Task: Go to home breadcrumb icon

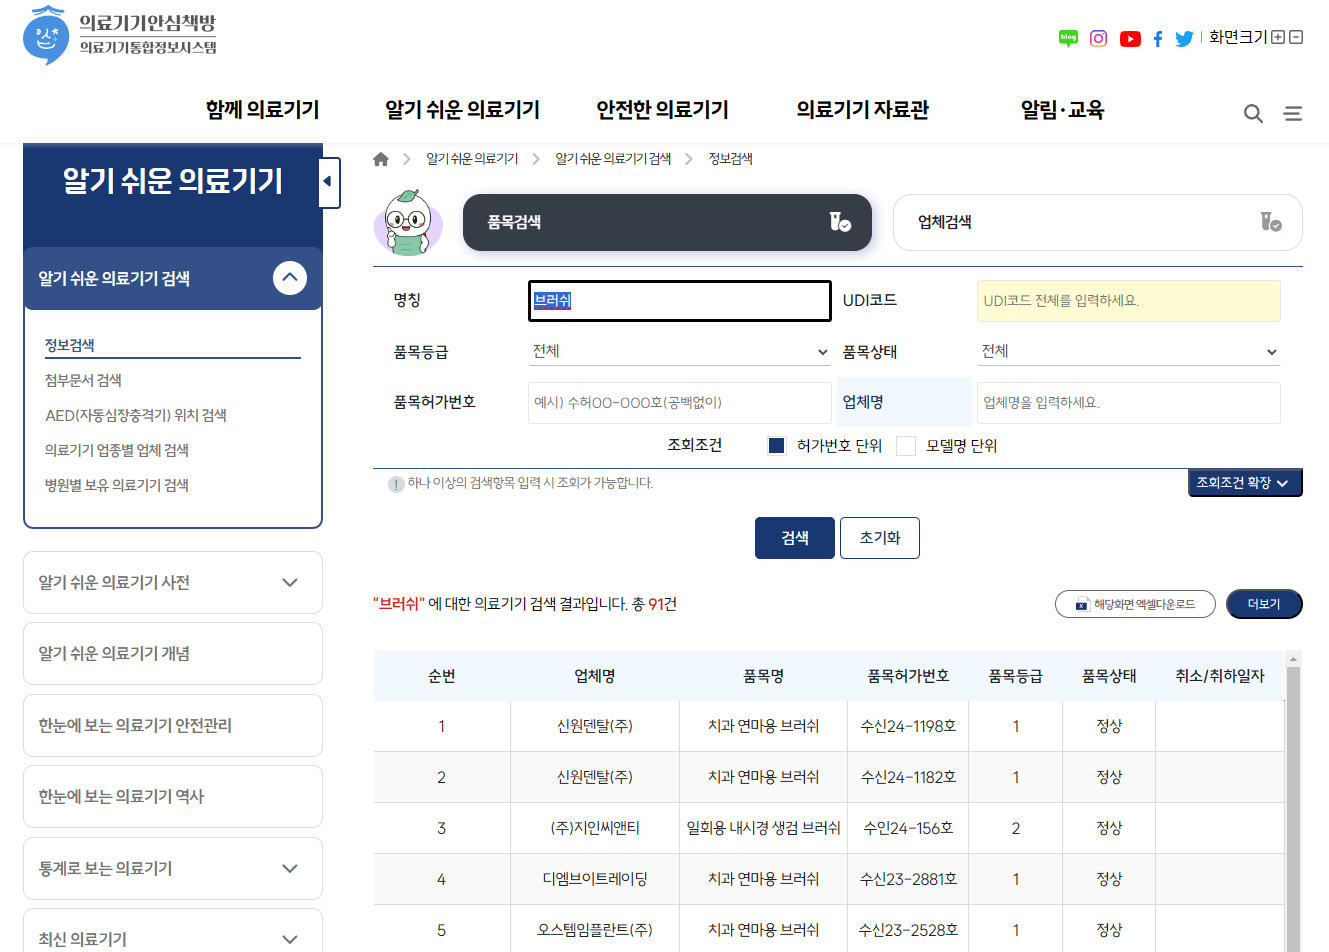Action: (x=381, y=159)
